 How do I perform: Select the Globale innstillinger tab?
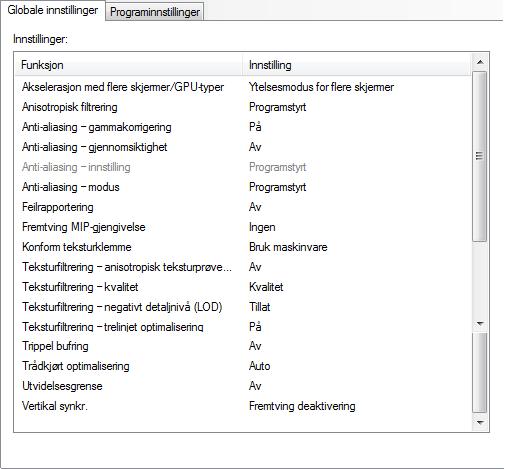coord(53,10)
